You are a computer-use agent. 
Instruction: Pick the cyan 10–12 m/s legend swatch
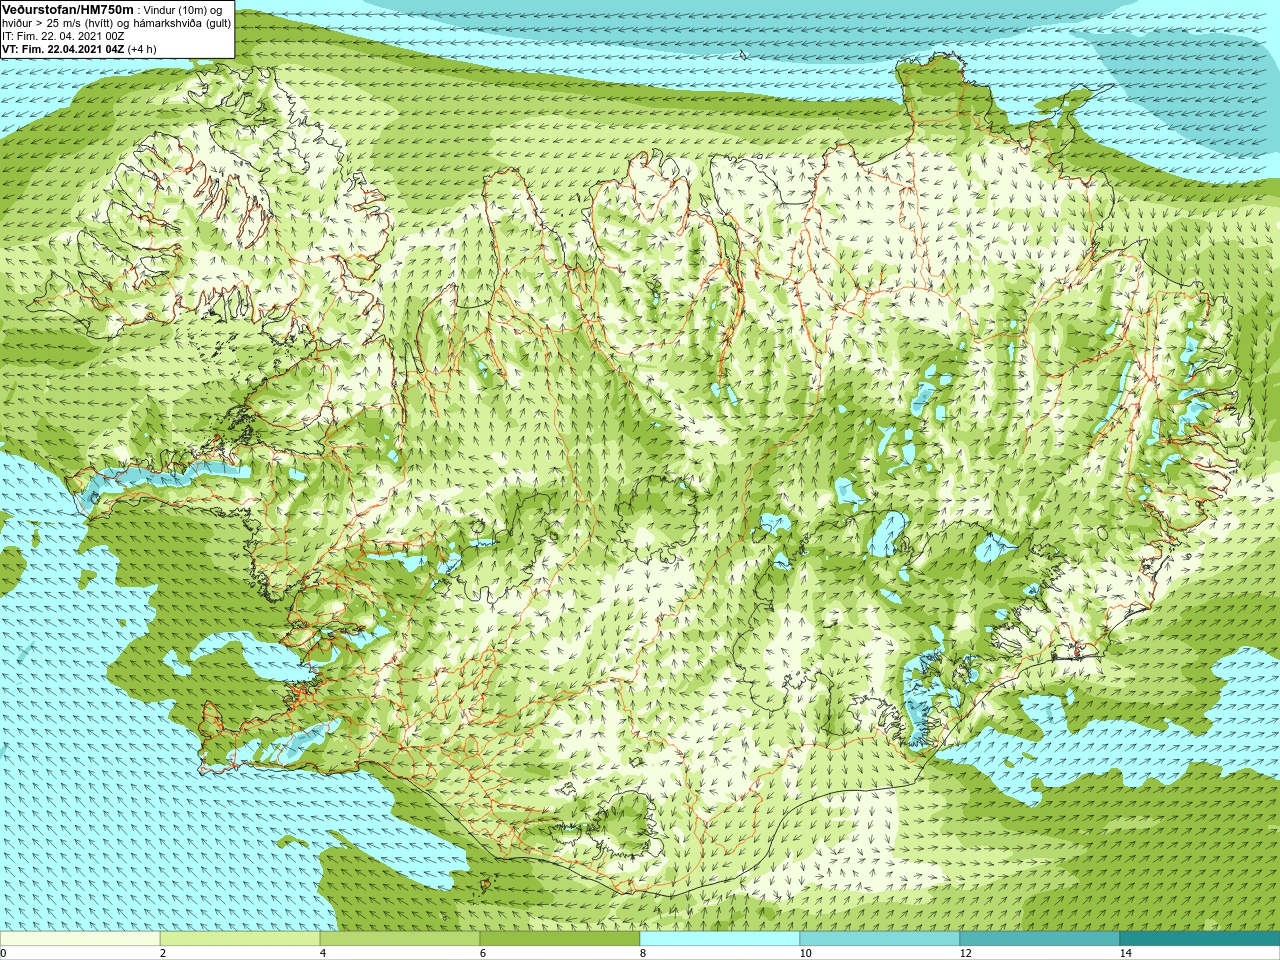(x=880, y=939)
